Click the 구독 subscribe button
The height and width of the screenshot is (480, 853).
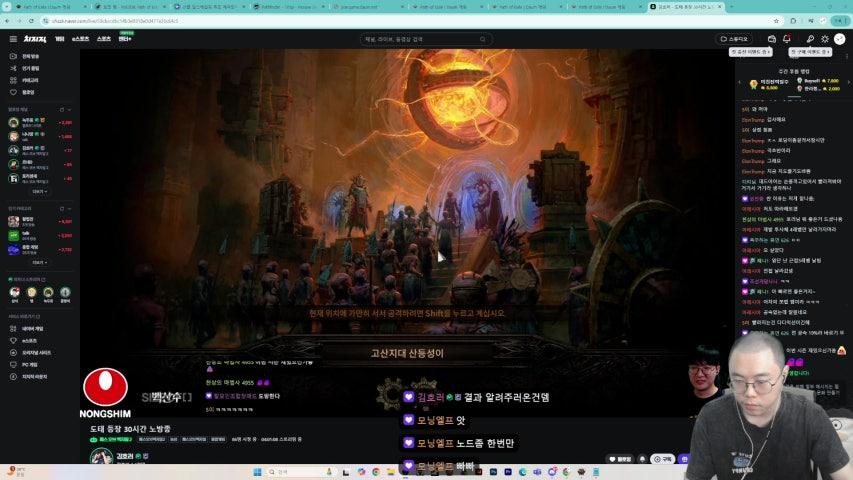[662, 459]
